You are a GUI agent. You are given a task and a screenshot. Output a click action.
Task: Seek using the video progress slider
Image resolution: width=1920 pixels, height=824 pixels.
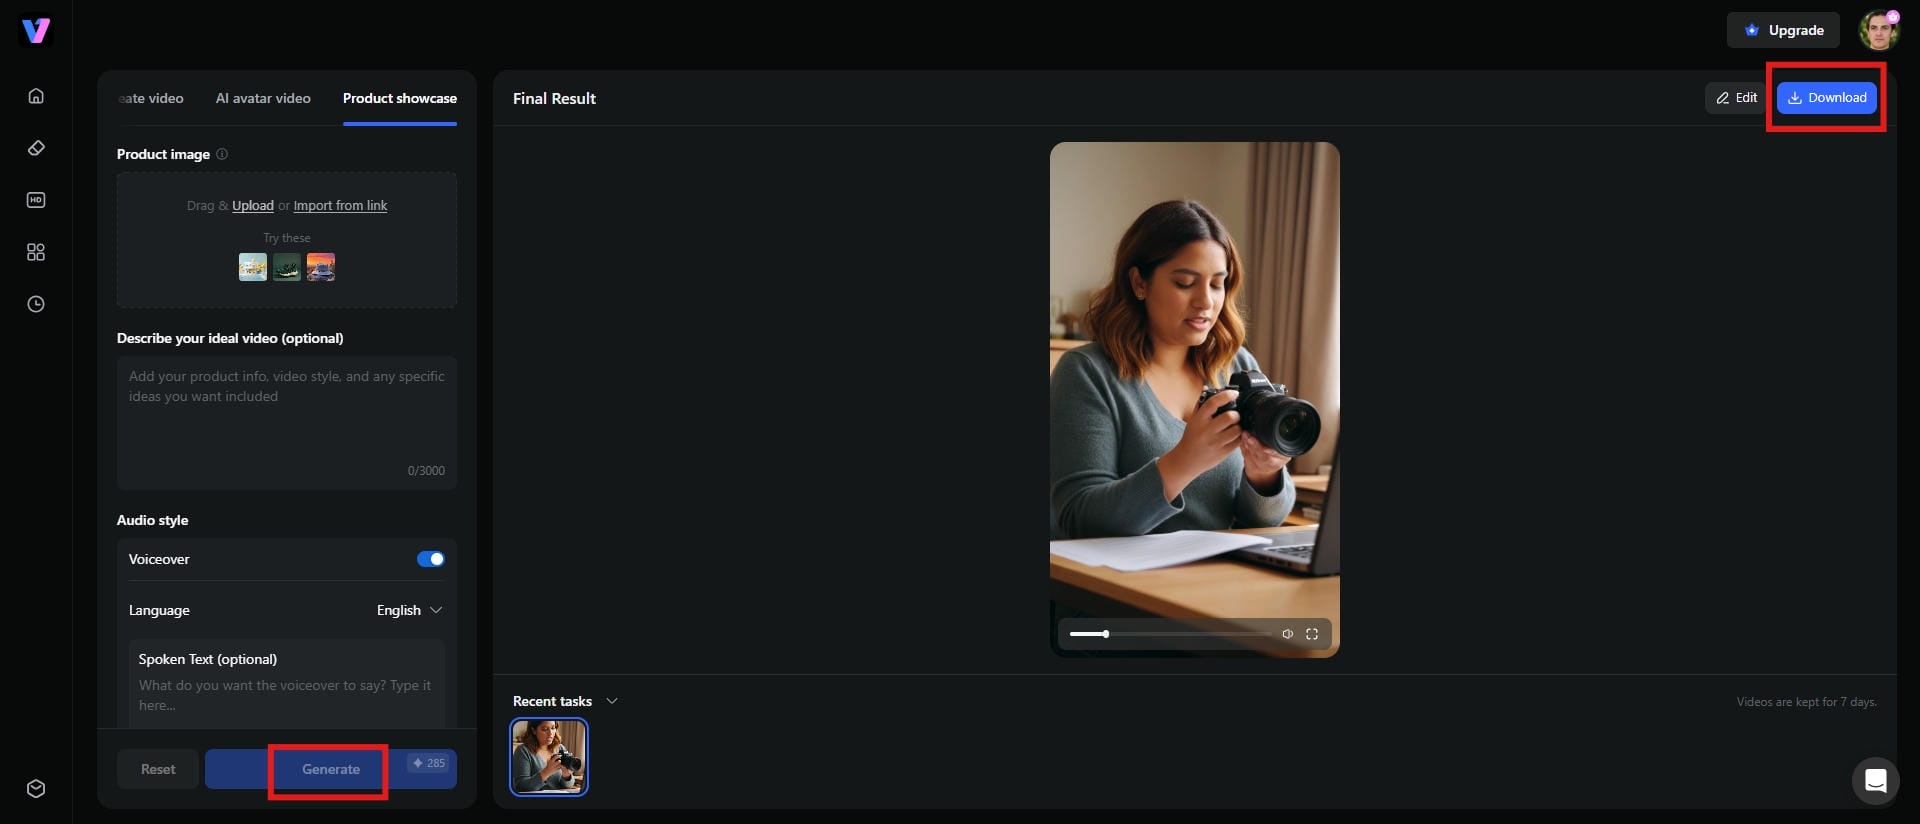click(1170, 634)
